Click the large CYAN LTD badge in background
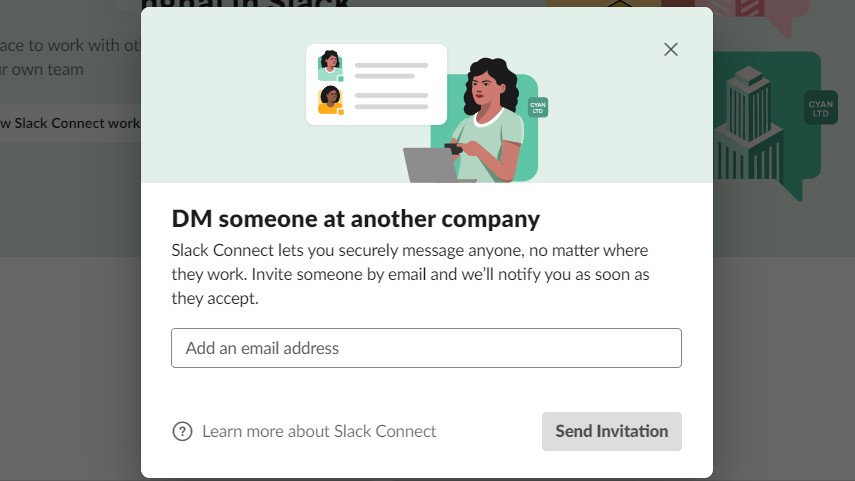This screenshot has width=855, height=481. pyautogui.click(x=821, y=108)
